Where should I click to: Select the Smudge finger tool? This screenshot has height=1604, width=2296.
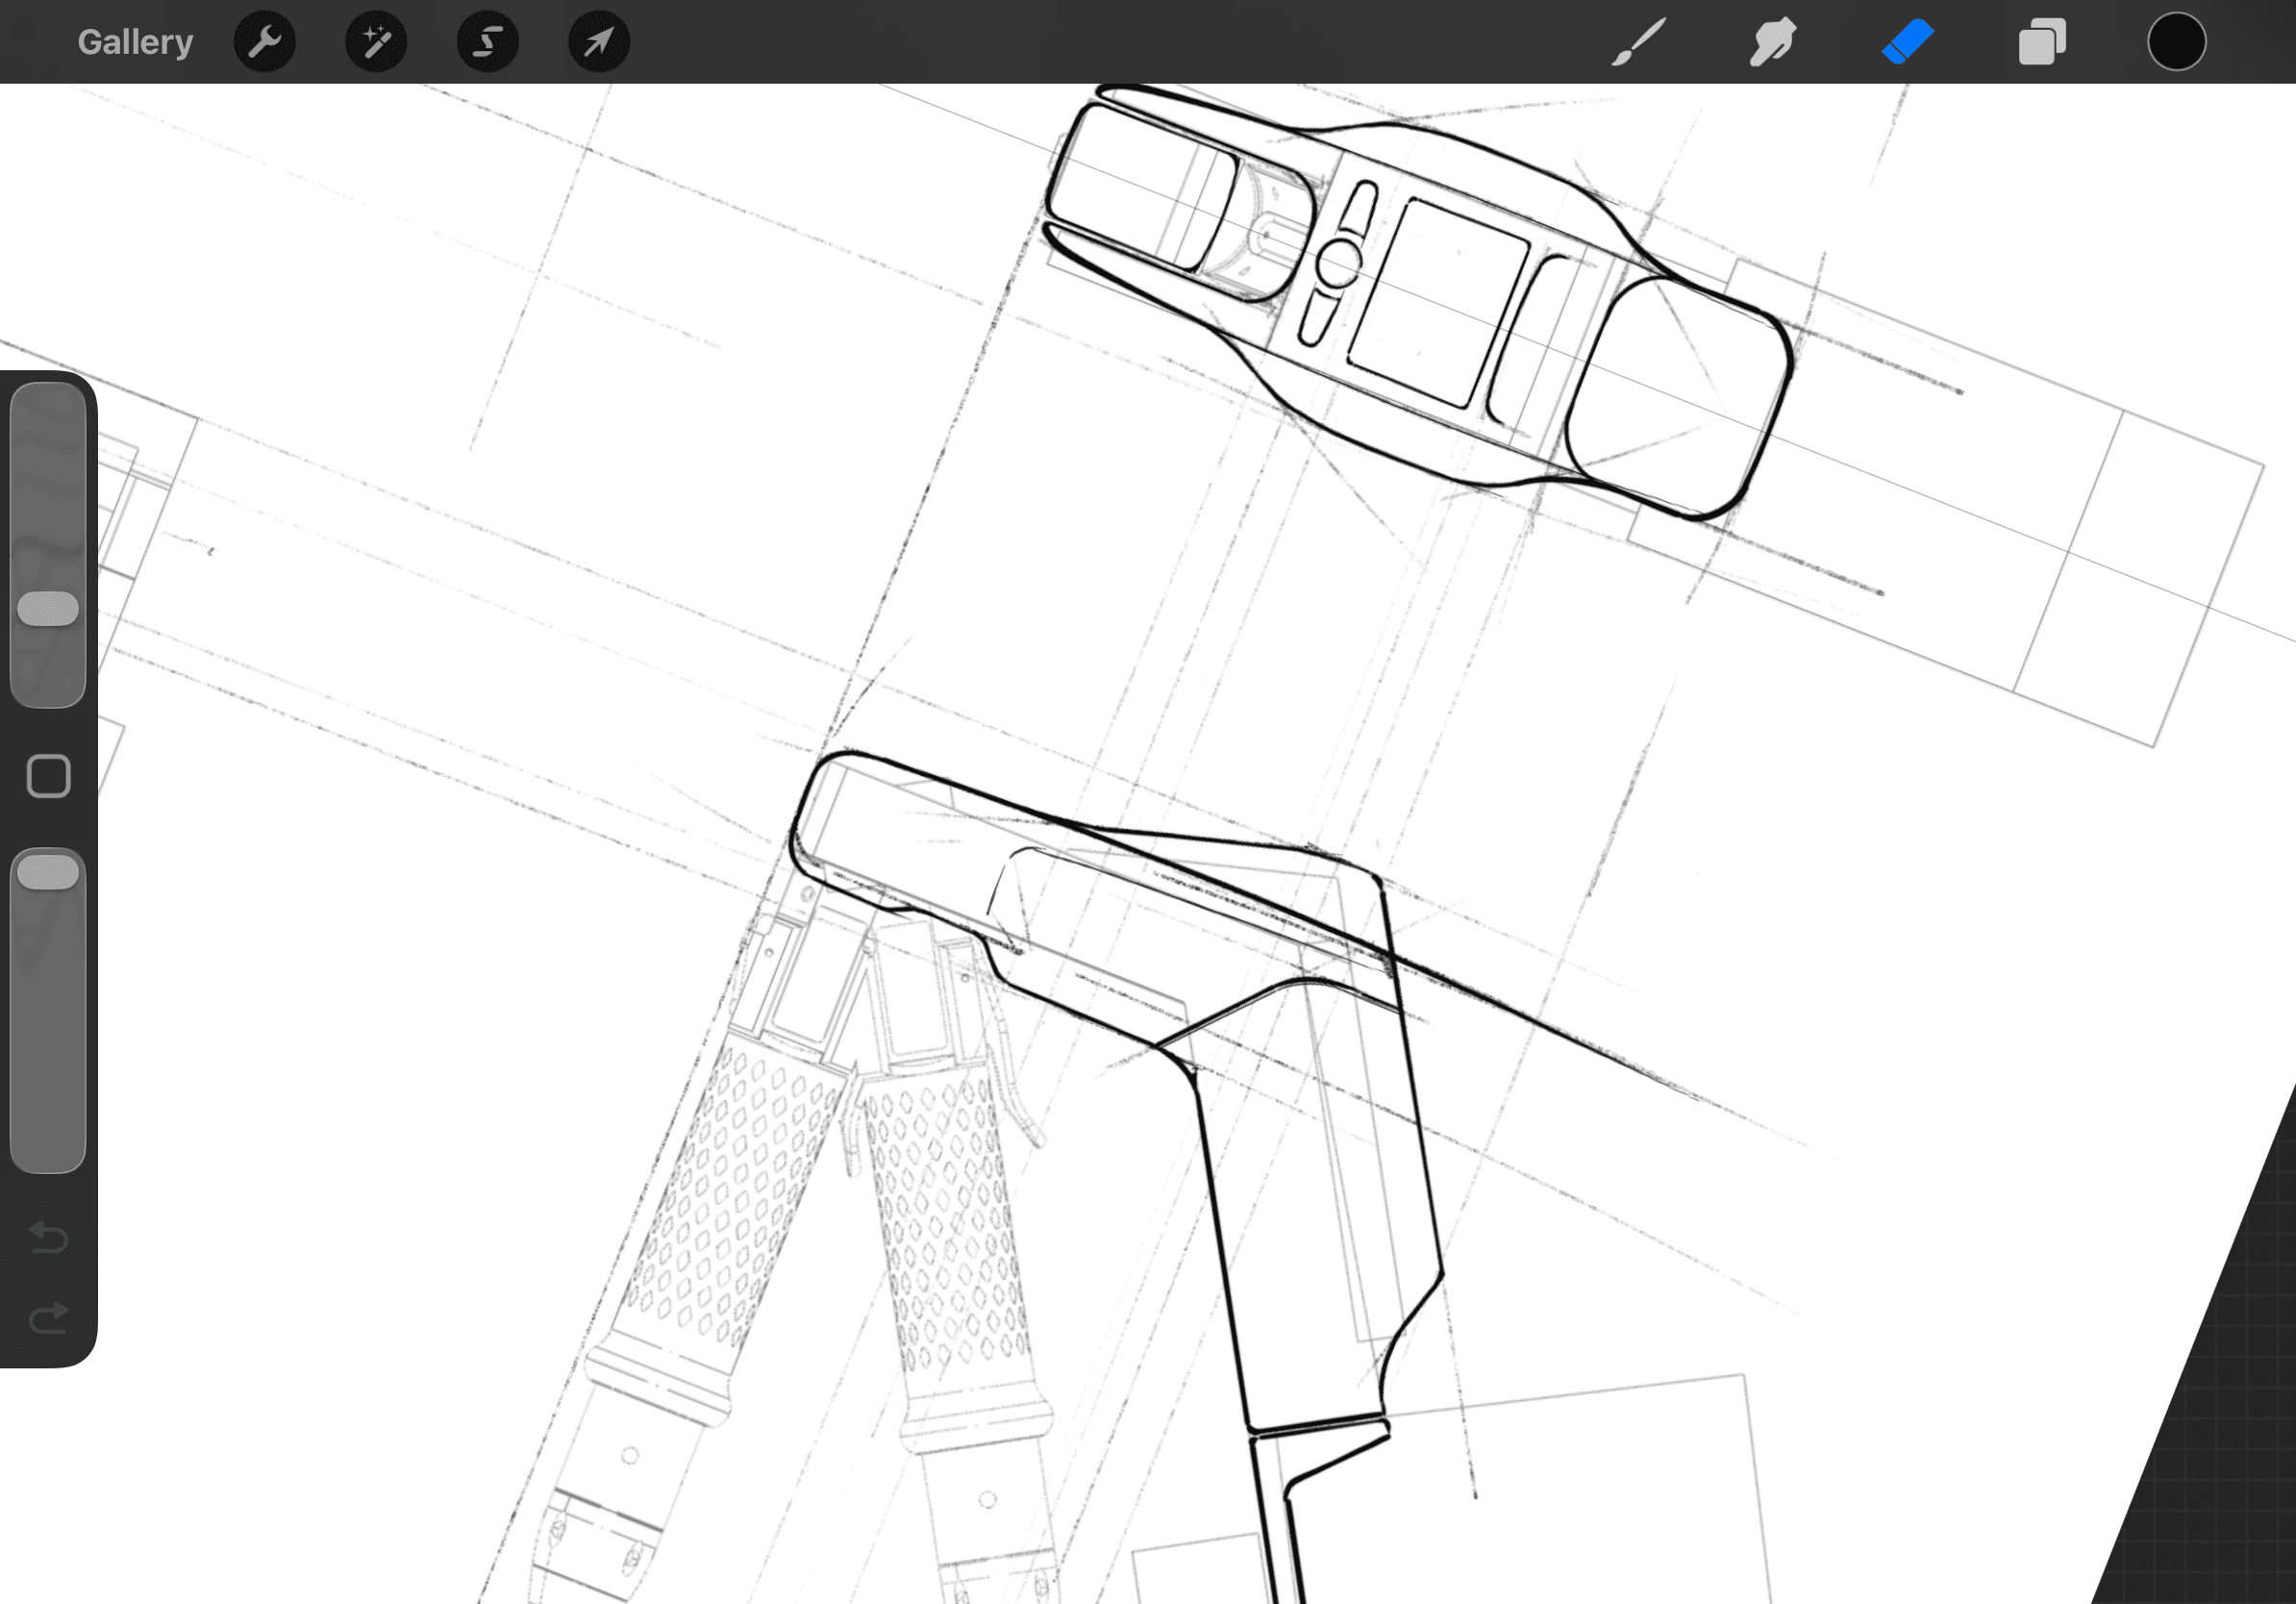point(1772,42)
